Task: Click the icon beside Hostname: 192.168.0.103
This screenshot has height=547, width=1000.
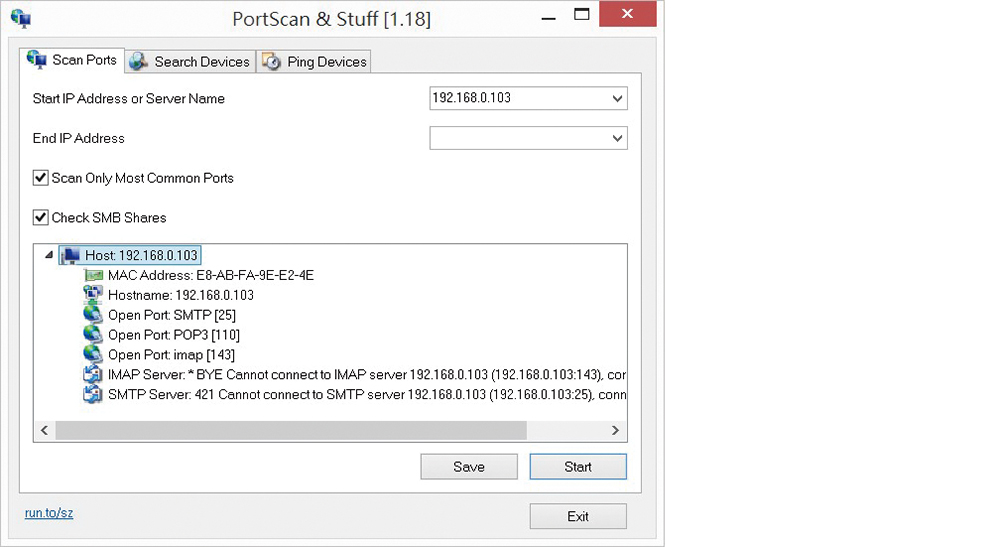Action: 93,295
